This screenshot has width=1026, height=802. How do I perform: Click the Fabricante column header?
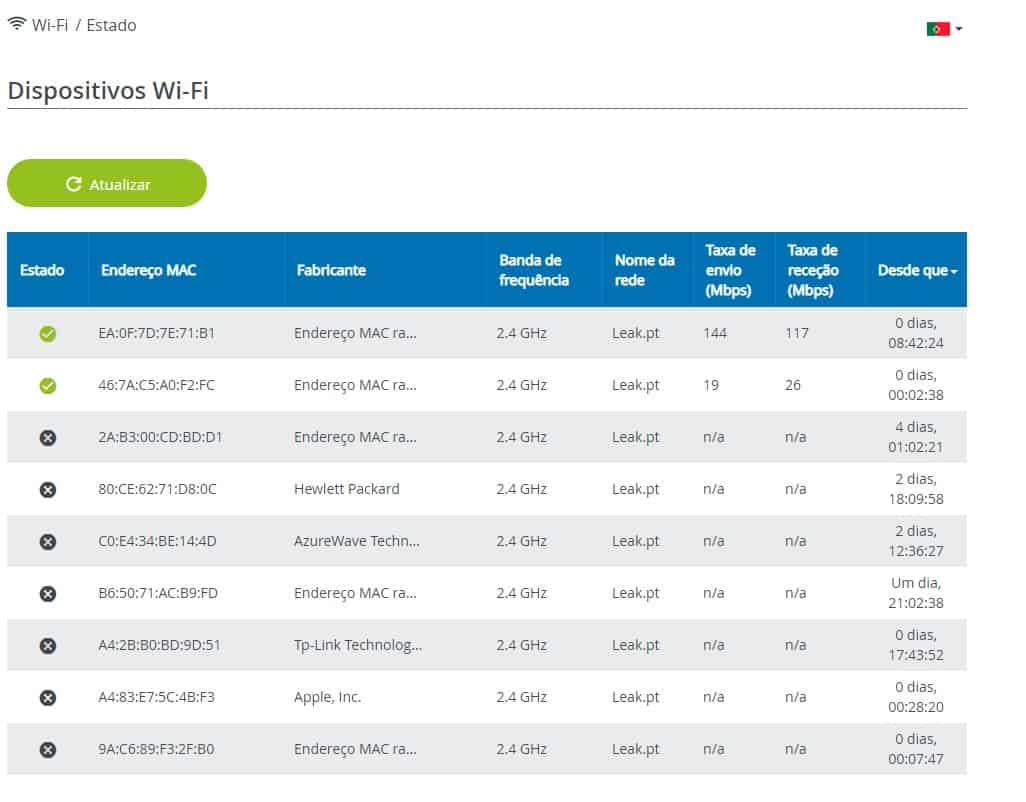coord(331,271)
